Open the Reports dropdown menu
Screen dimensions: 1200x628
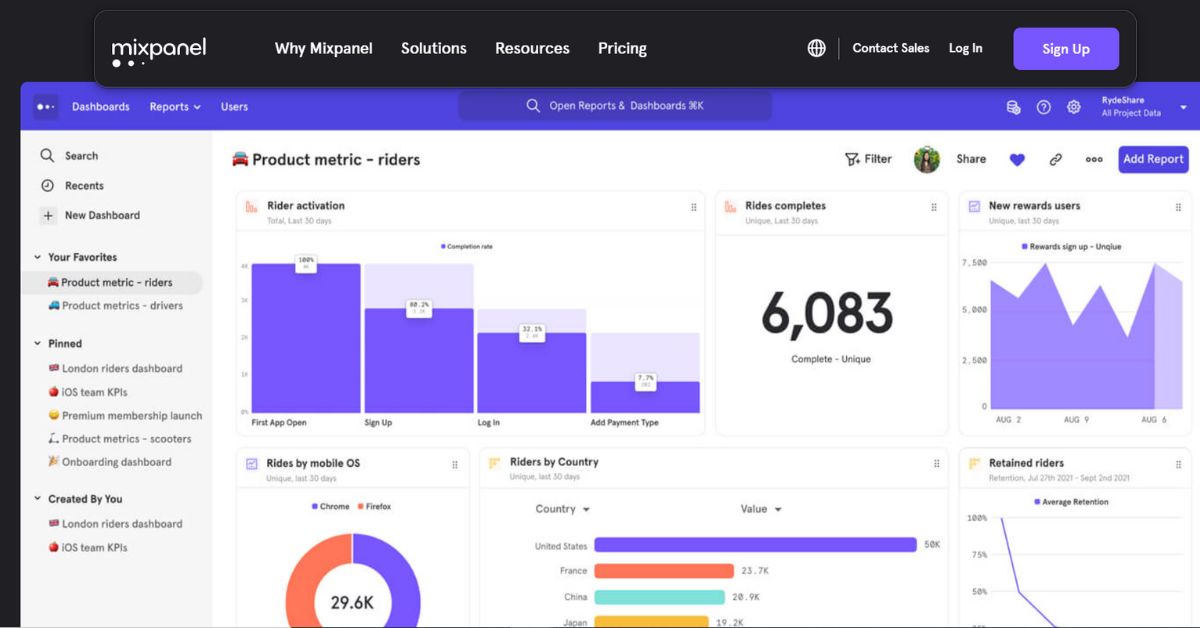[175, 107]
